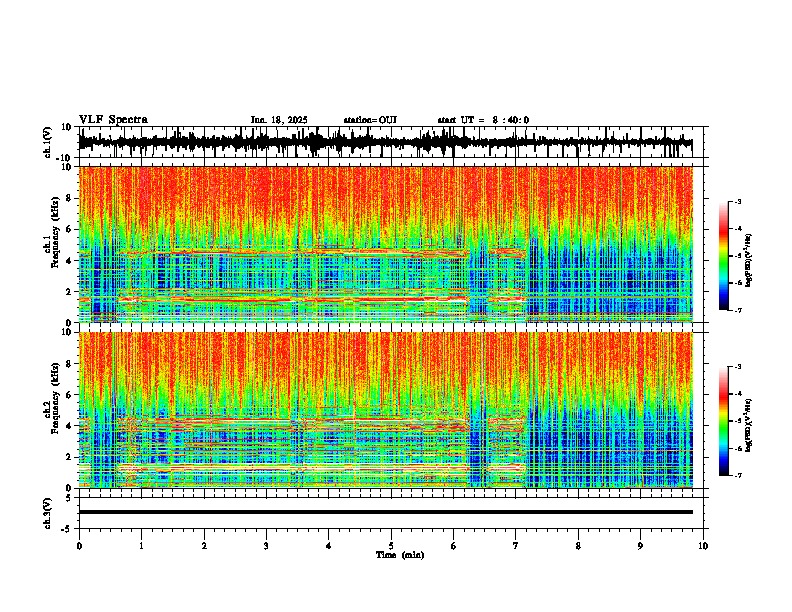792x612 pixels.
Task: Click the "-7" label on ch.1 color bar
Action: click(x=738, y=310)
